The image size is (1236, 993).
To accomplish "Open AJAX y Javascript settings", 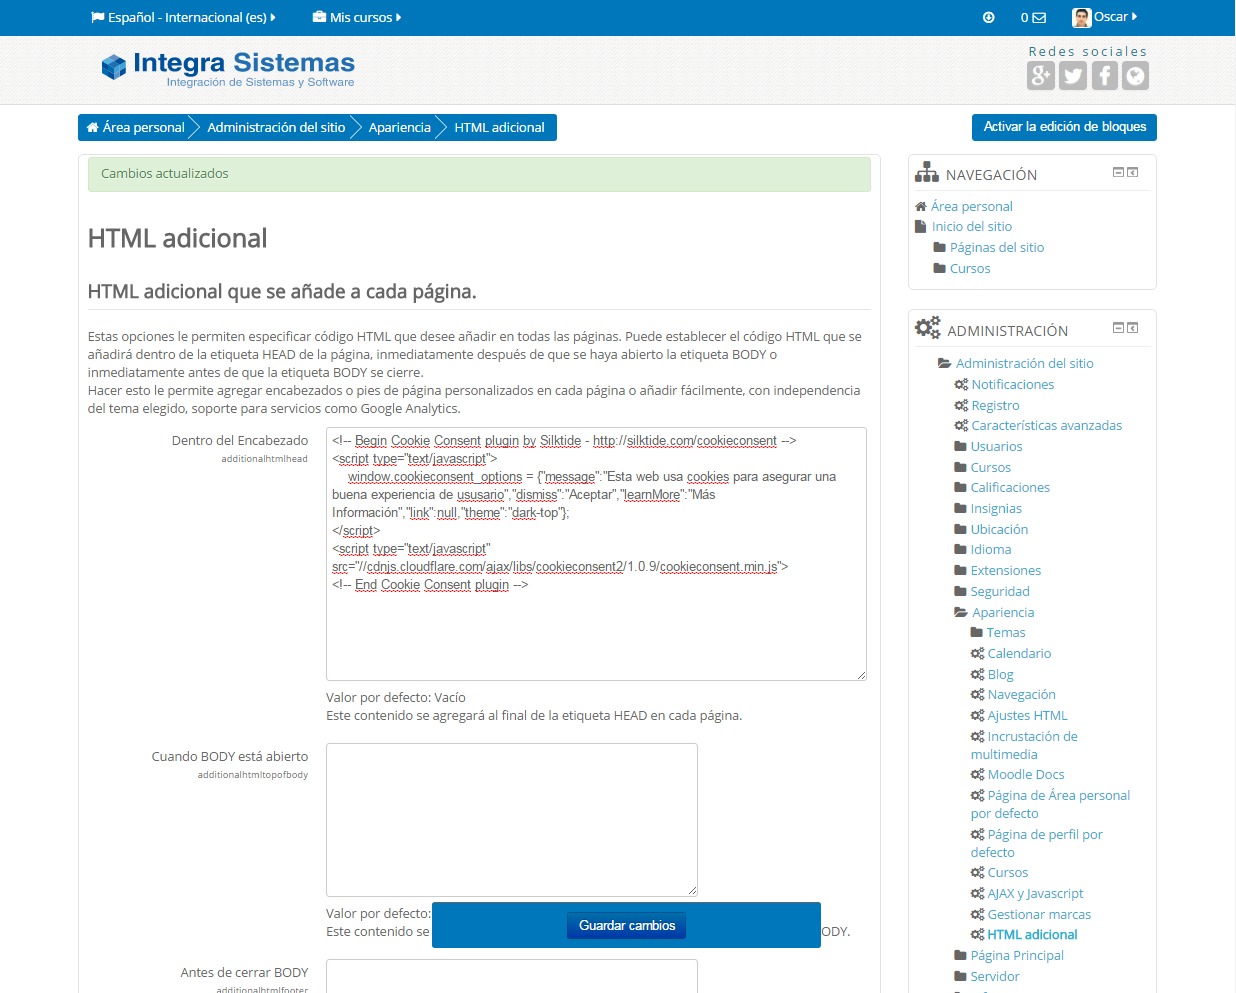I will click(x=1035, y=893).
